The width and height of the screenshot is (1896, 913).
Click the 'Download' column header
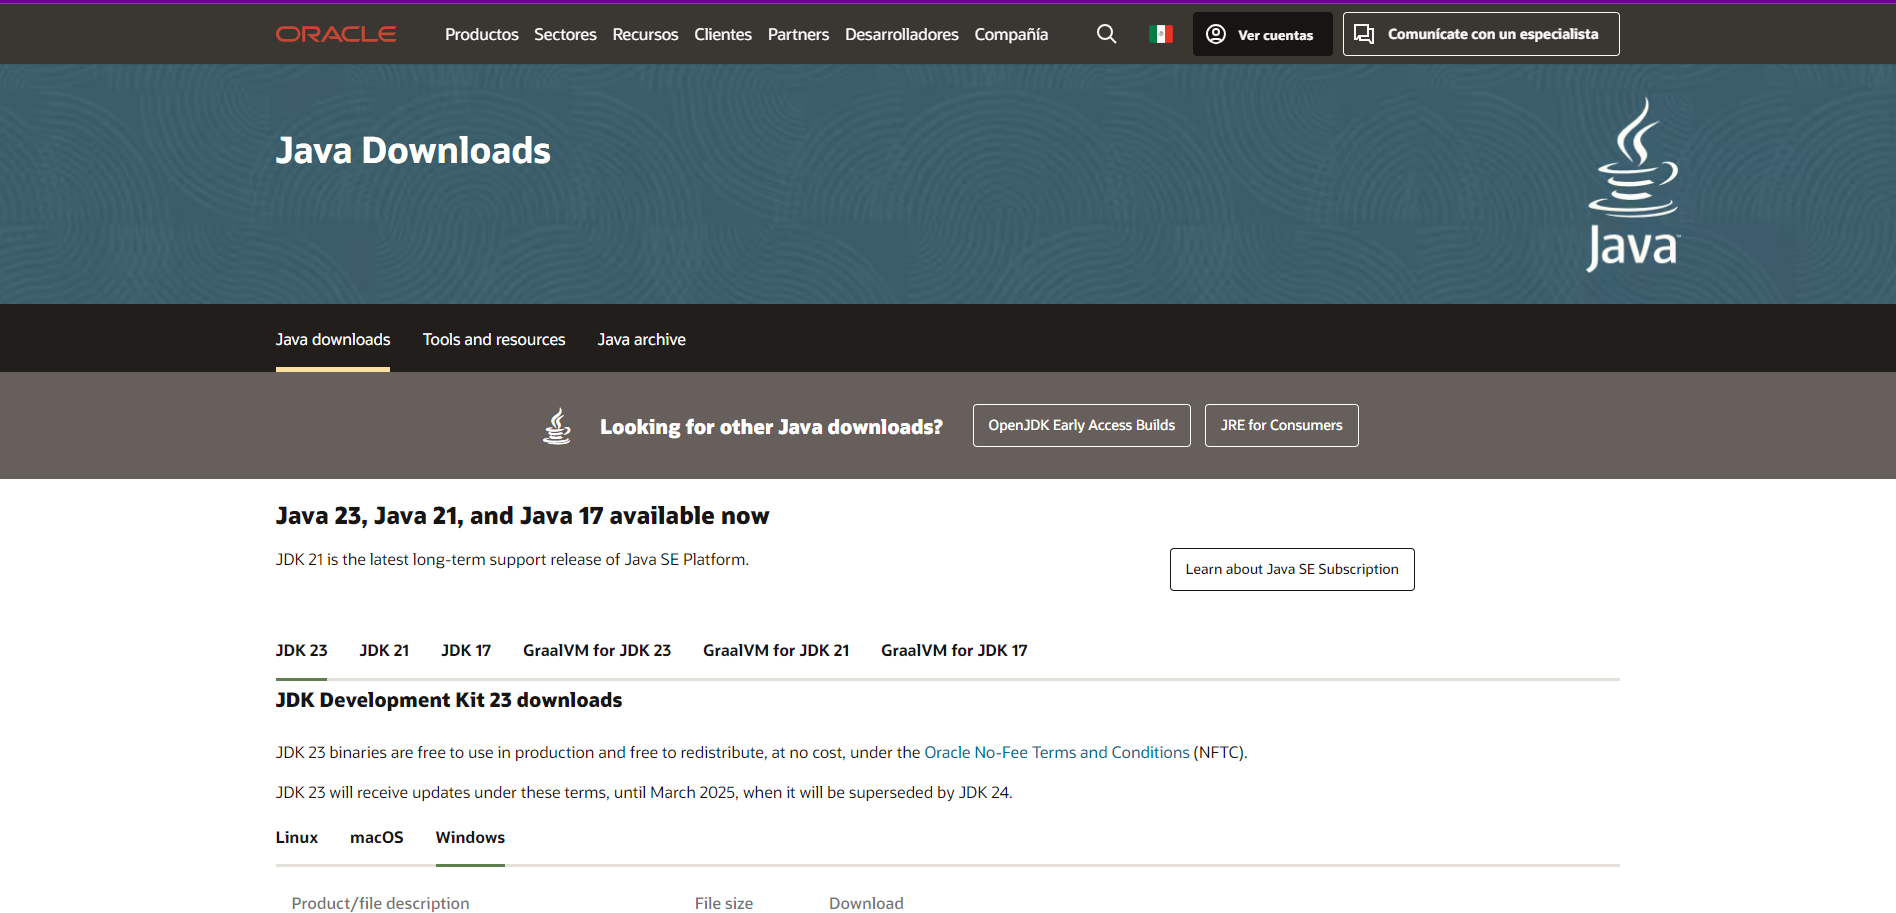tap(866, 903)
